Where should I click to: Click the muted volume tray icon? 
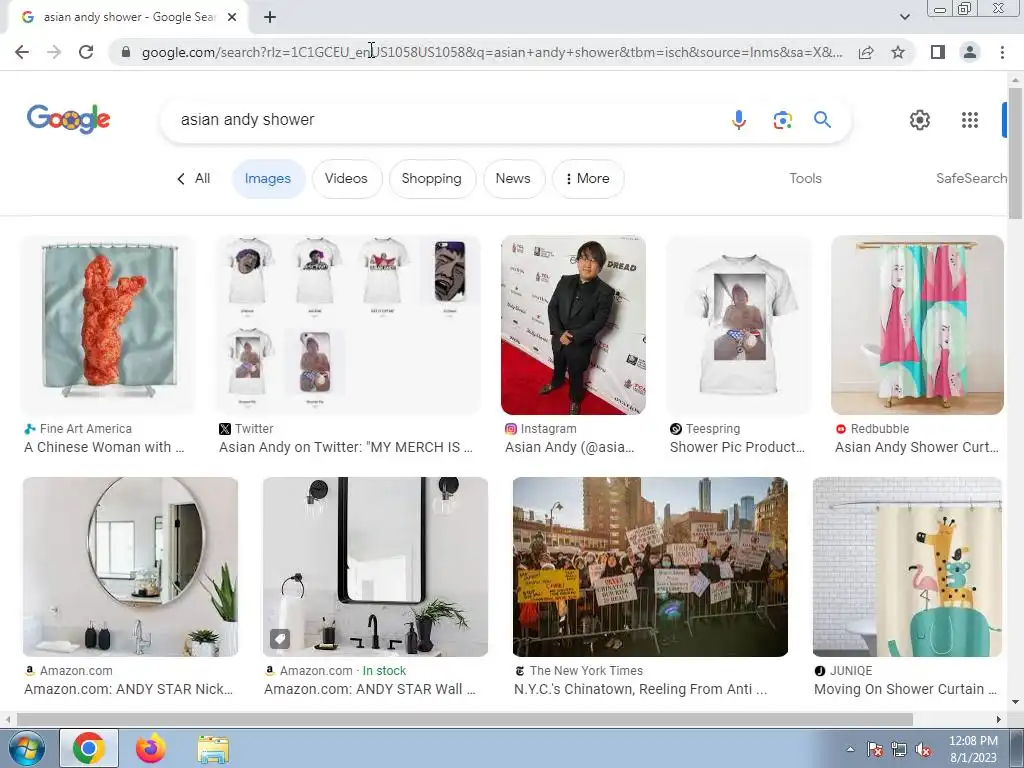click(x=923, y=749)
